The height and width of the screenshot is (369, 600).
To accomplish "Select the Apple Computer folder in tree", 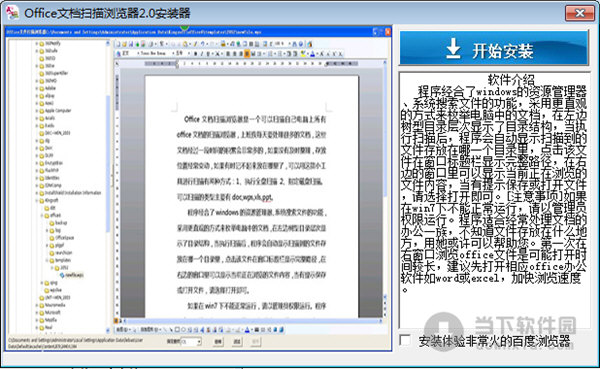I will [58, 111].
